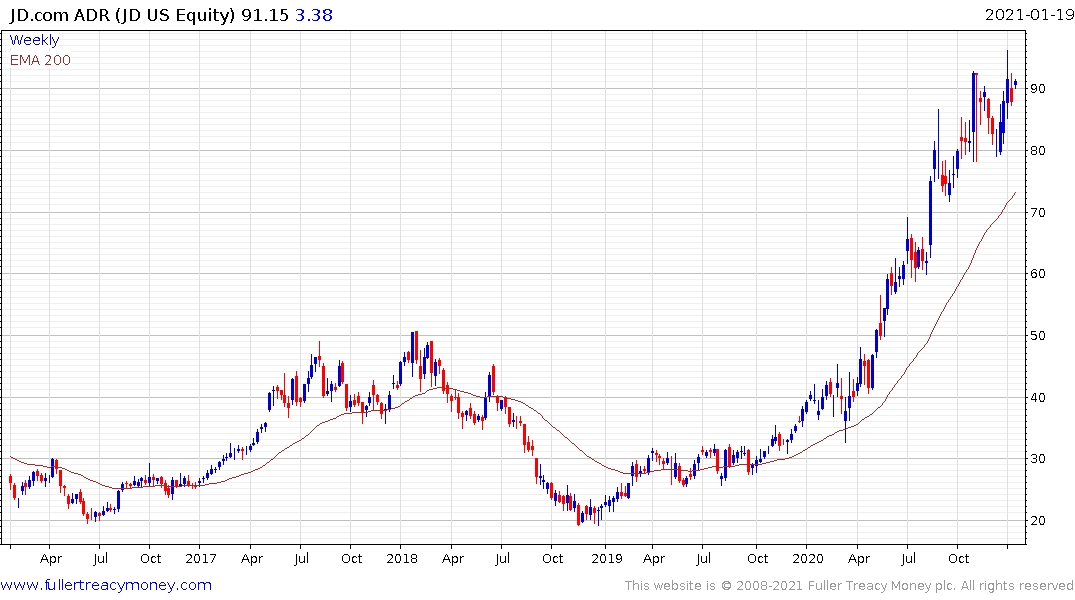Click the 40 price axis label
This screenshot has height=600, width=1075.
[x=1038, y=398]
